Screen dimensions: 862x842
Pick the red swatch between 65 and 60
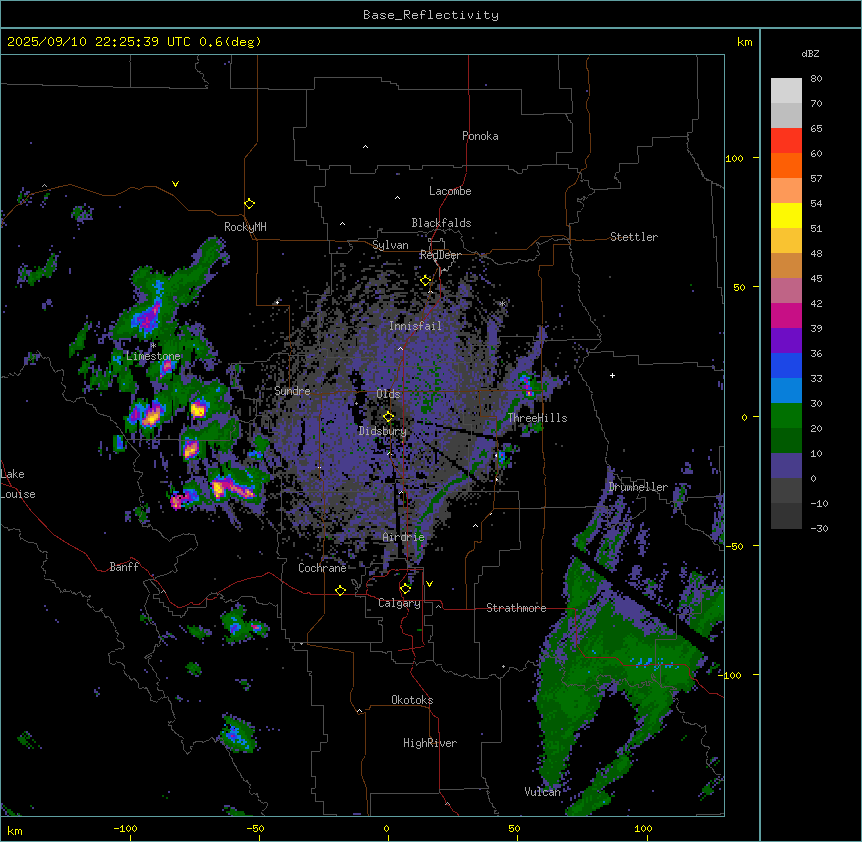[786, 140]
